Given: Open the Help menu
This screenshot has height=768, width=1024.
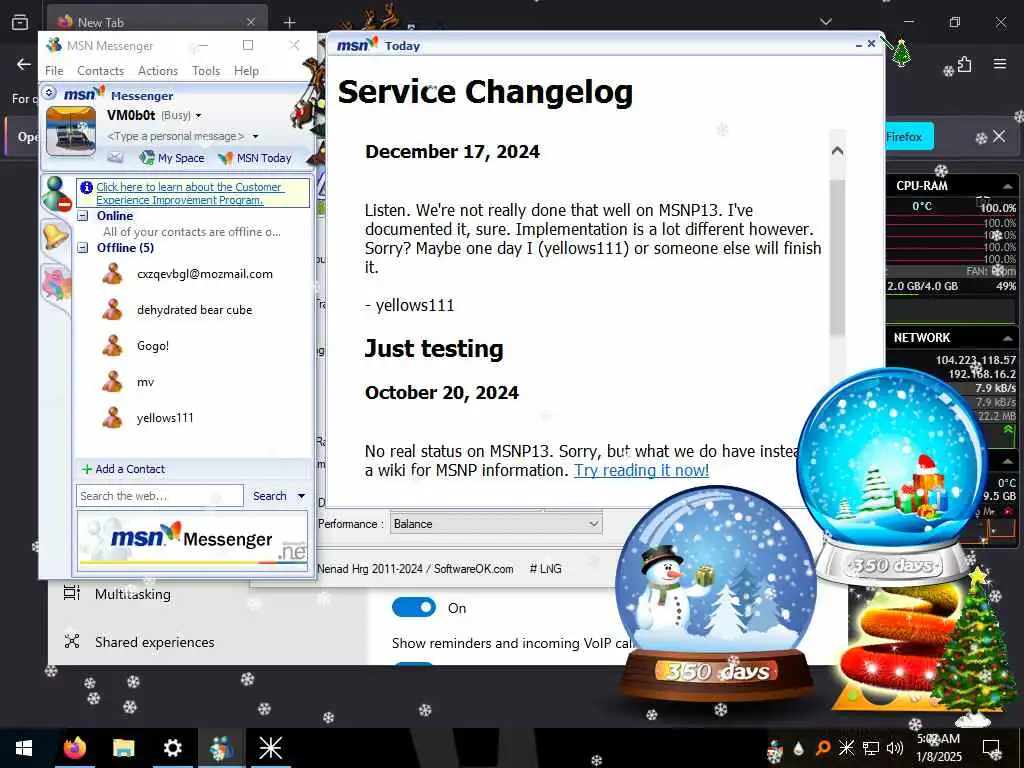Looking at the screenshot, I should 246,71.
